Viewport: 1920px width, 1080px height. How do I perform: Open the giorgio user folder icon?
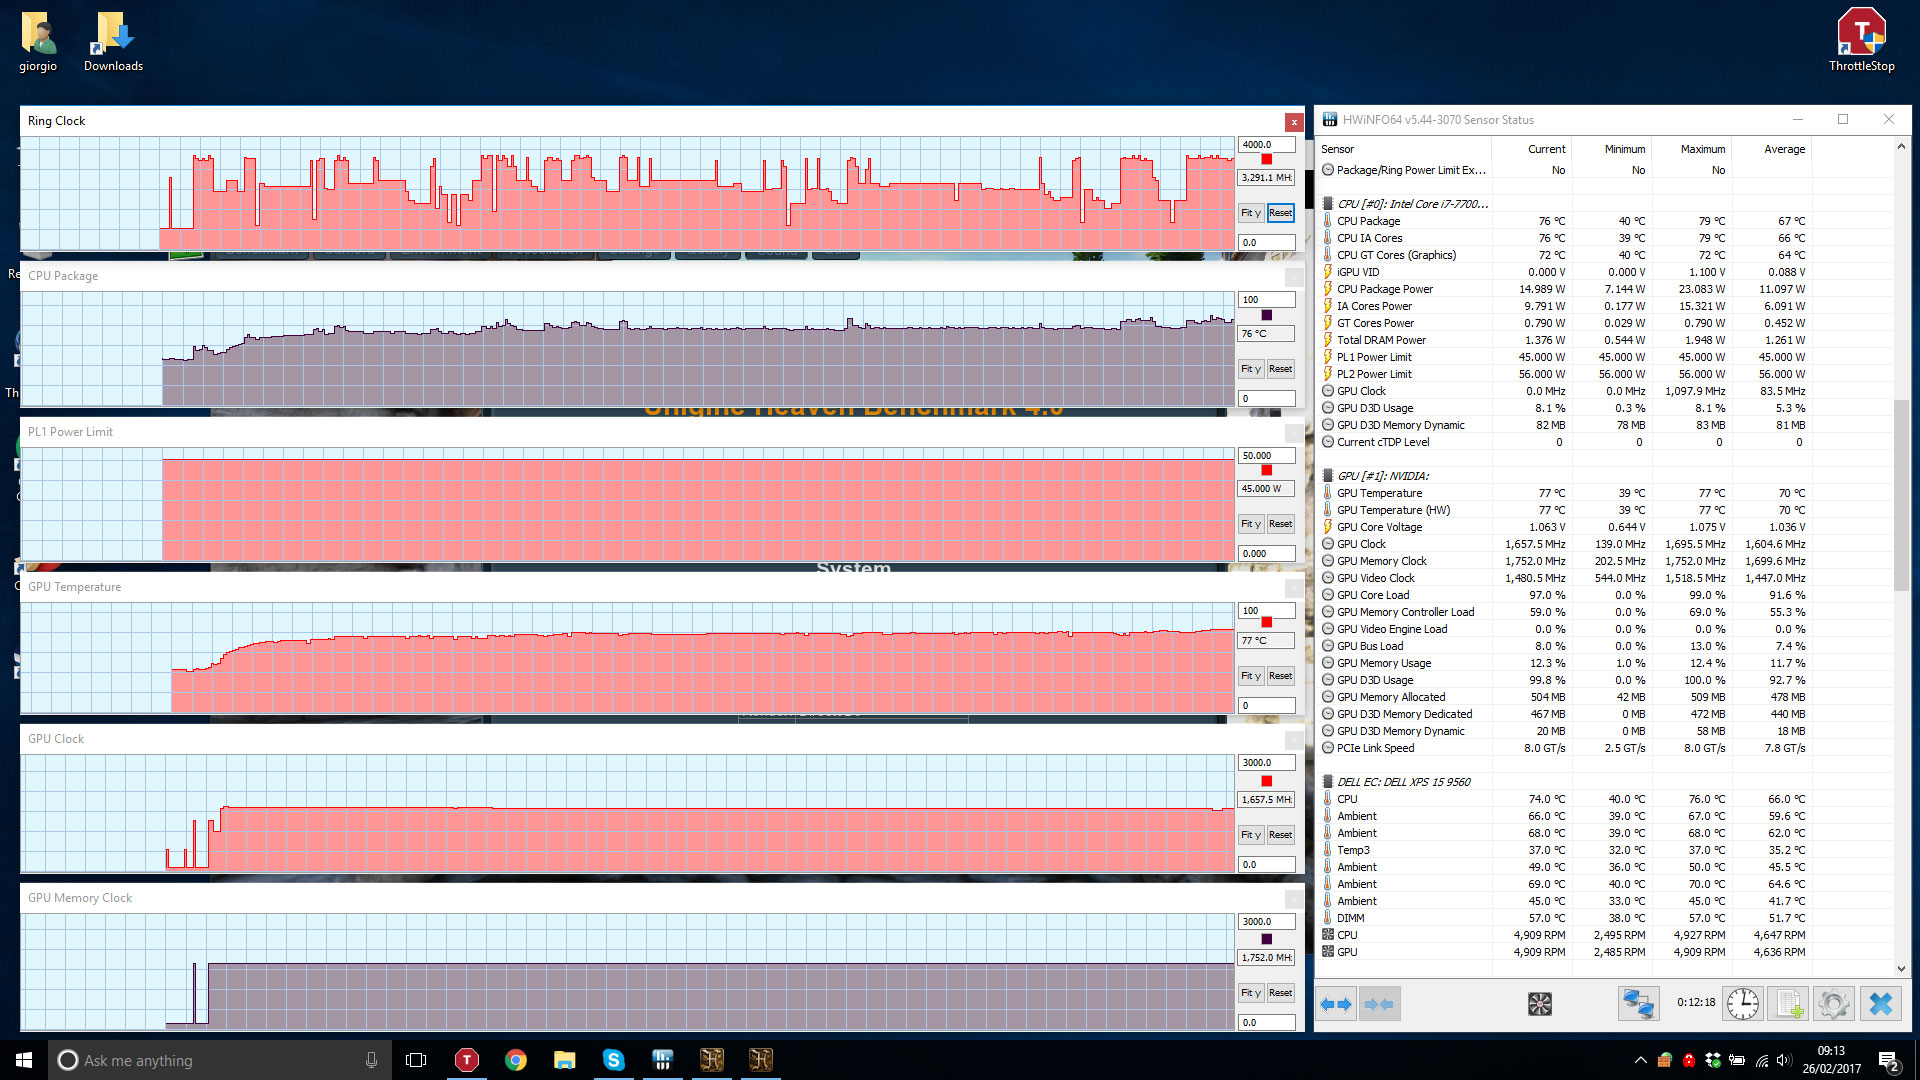[x=38, y=42]
